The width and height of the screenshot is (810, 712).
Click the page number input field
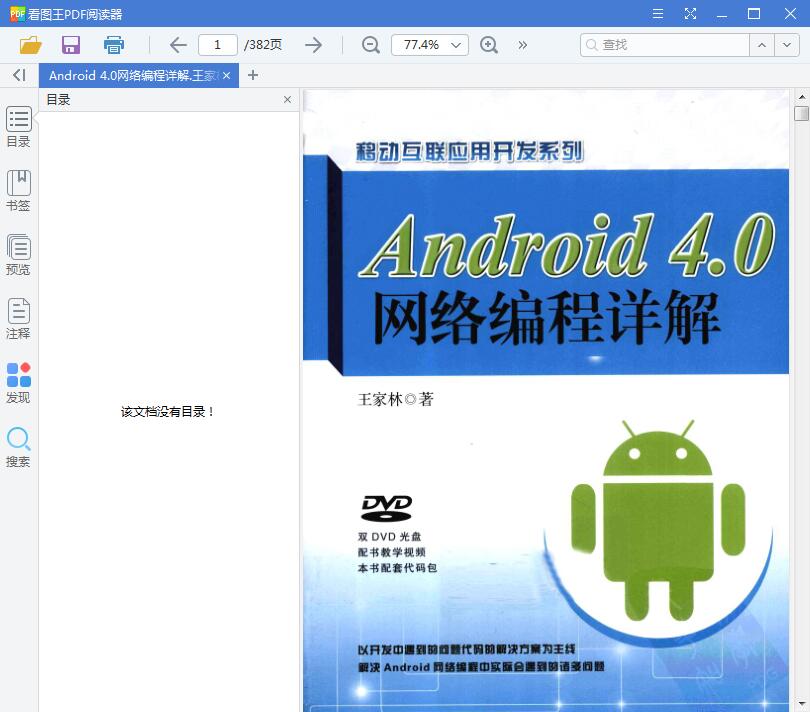(x=217, y=45)
